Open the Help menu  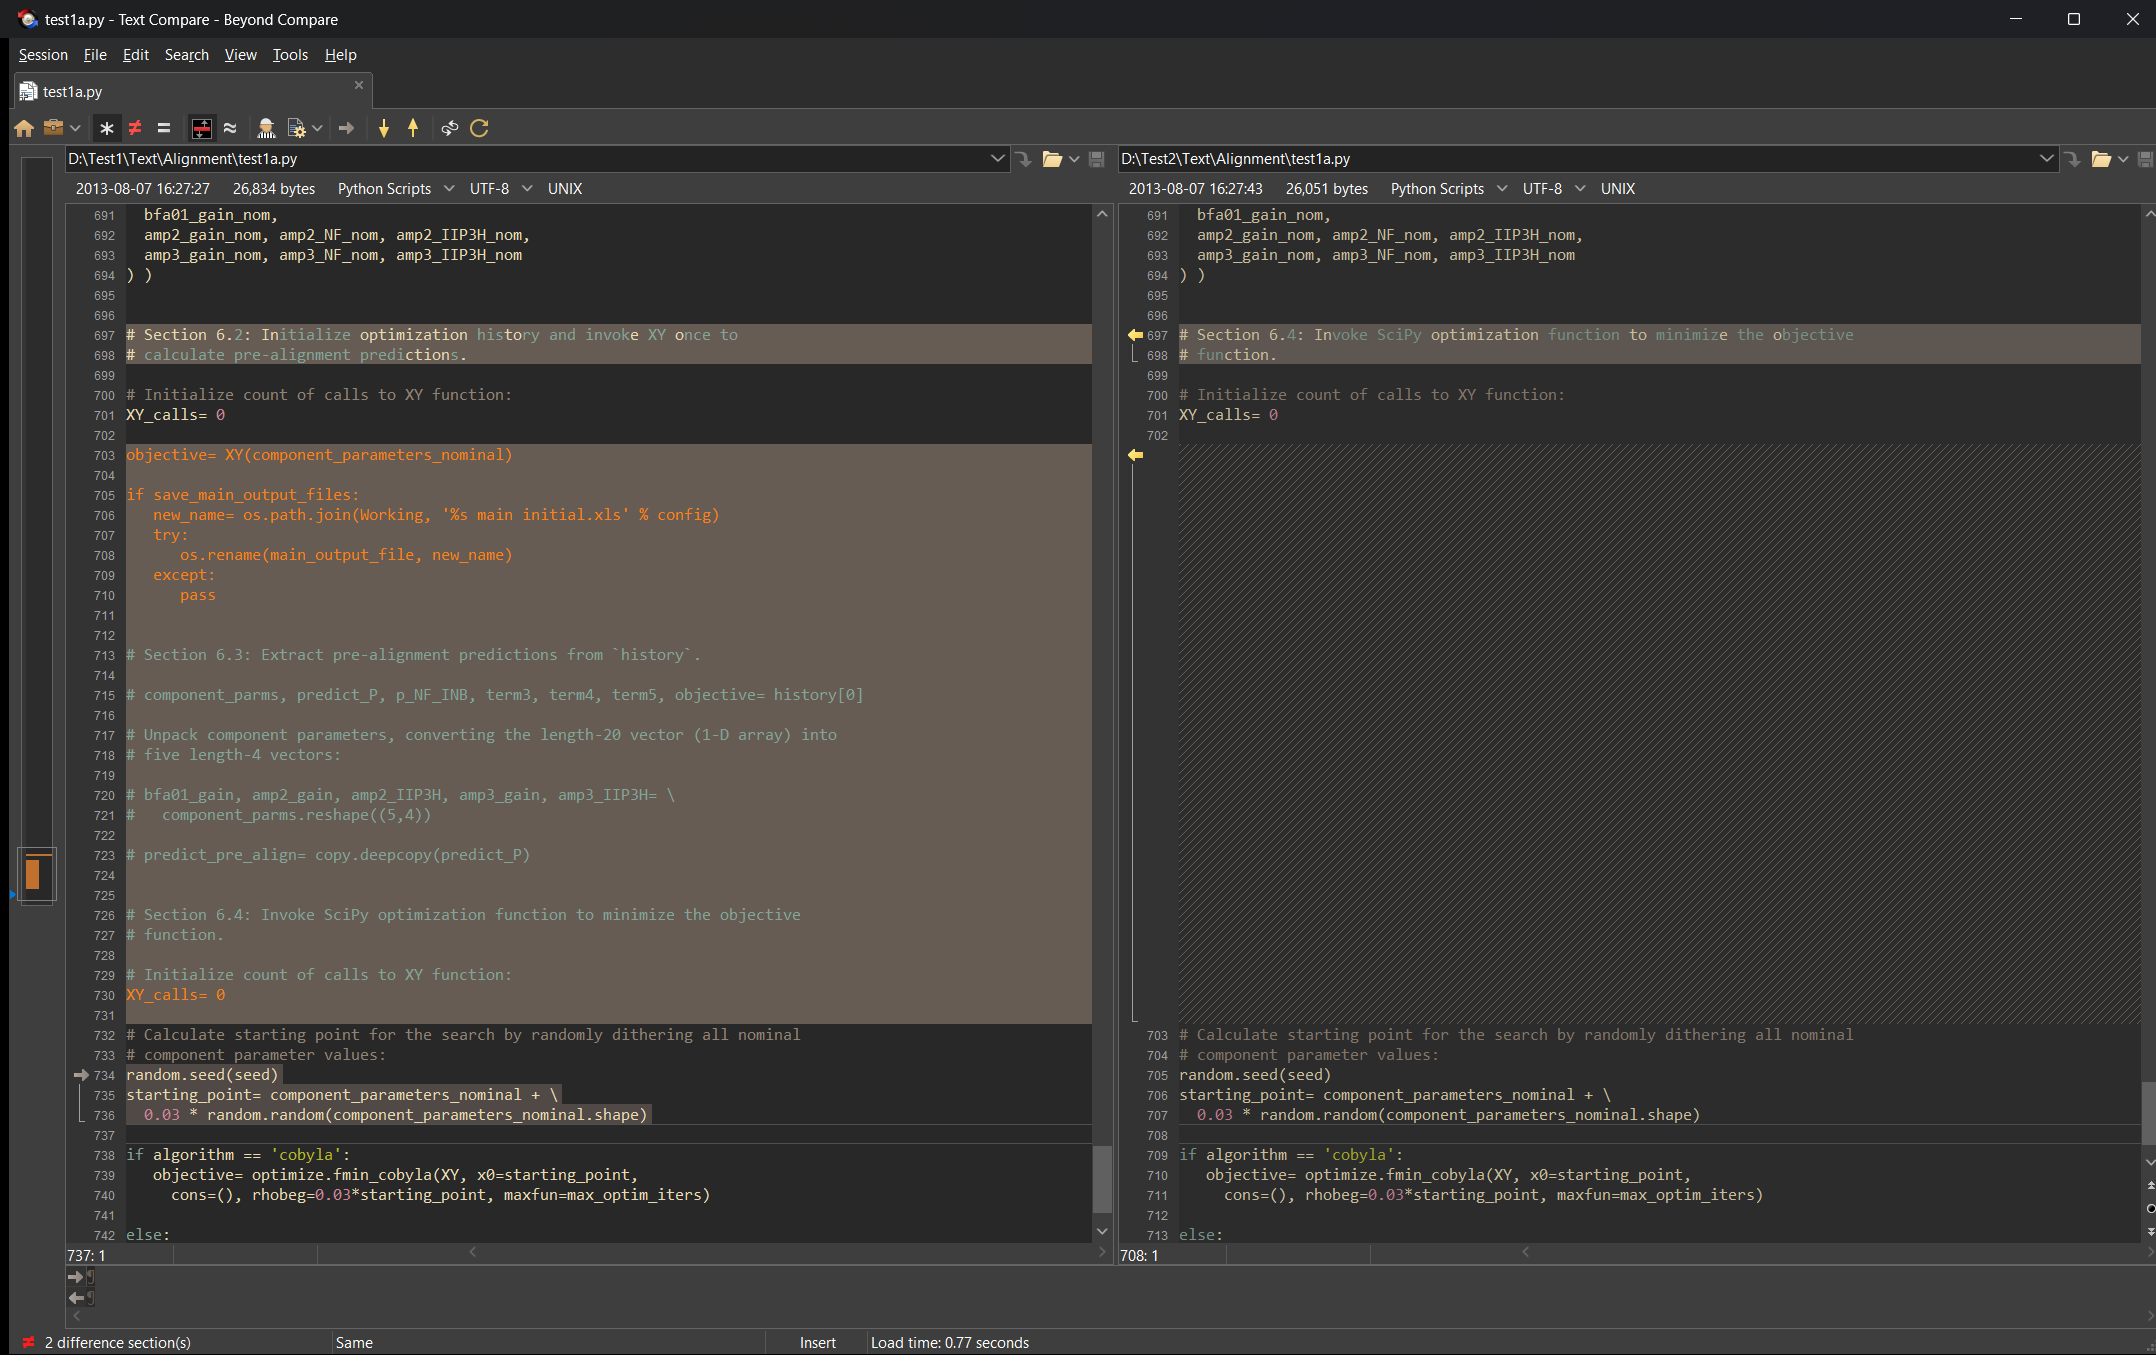click(x=340, y=55)
